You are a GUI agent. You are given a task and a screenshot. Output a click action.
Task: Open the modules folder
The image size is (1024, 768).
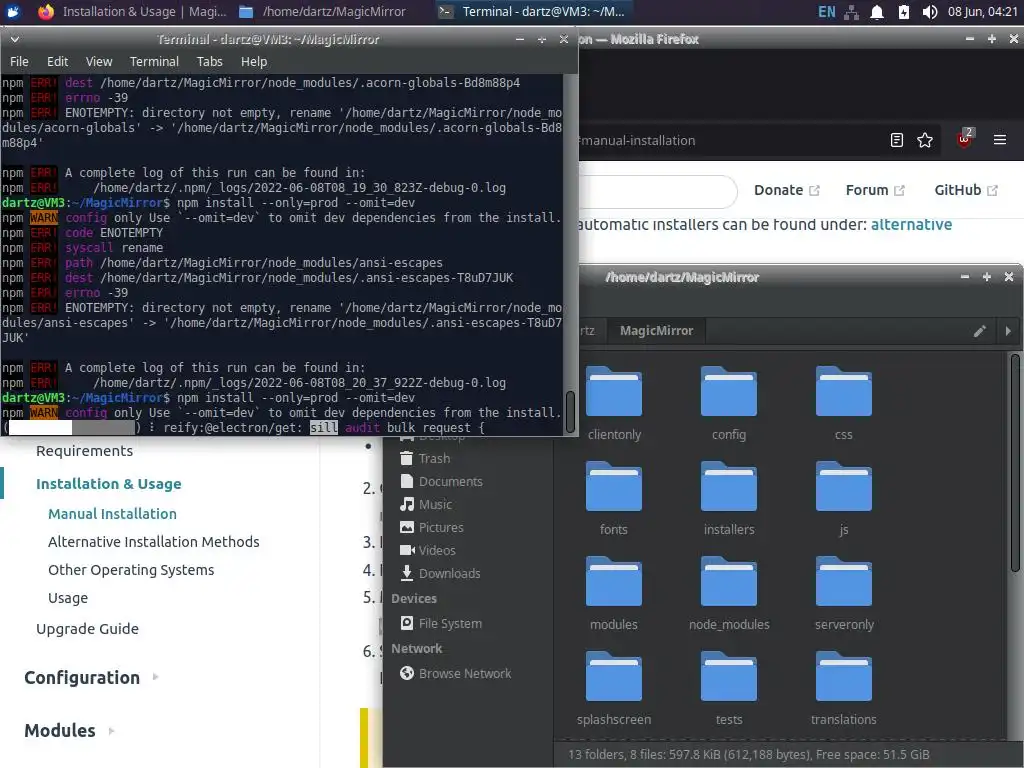[x=613, y=593]
